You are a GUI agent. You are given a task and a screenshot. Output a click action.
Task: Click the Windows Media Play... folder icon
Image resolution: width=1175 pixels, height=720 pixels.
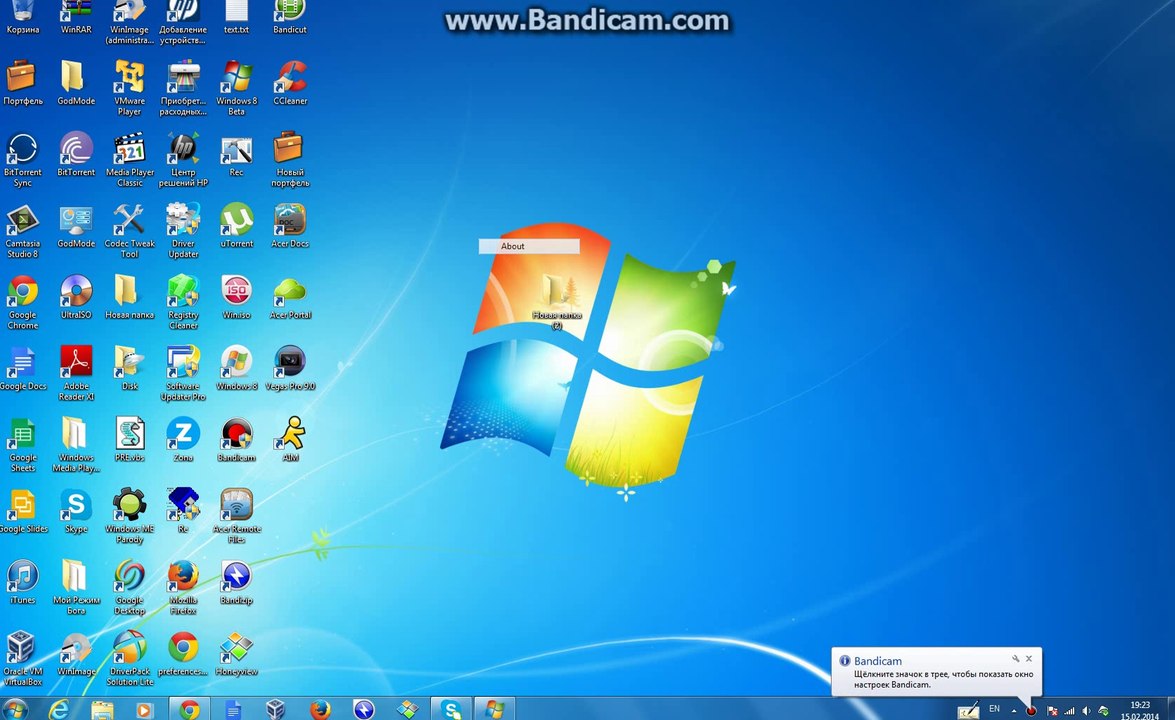pos(76,444)
